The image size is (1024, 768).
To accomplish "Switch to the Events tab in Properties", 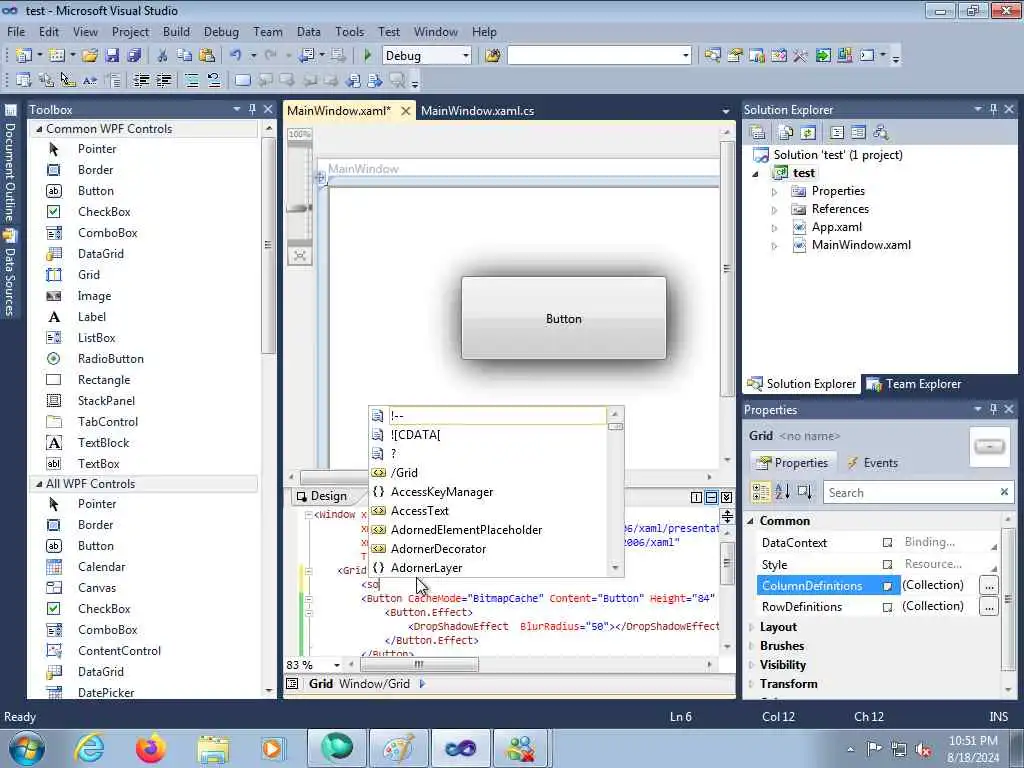I will [x=872, y=462].
